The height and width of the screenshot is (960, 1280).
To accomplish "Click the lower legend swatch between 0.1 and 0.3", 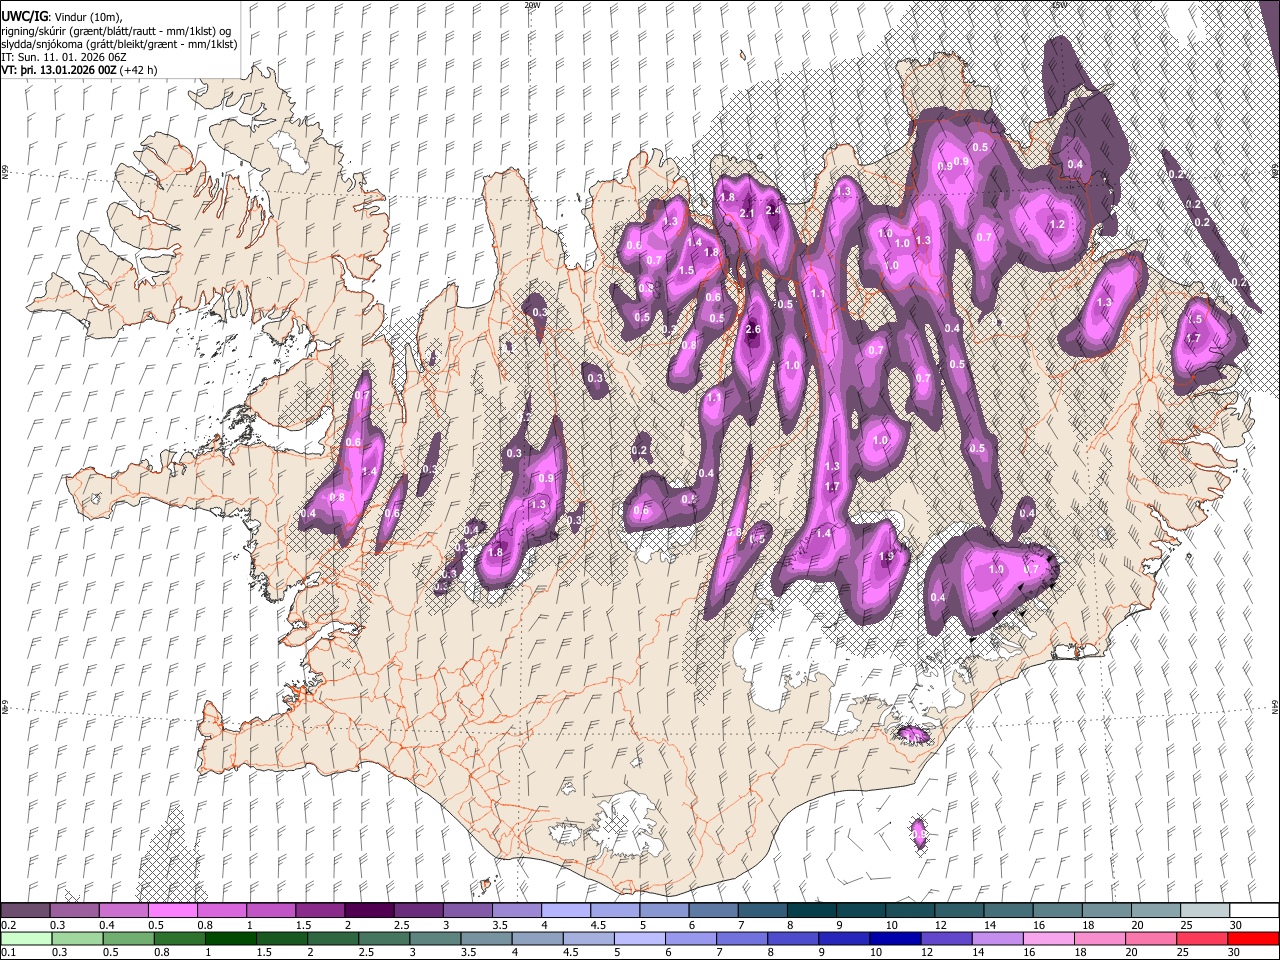I will click(25, 938).
